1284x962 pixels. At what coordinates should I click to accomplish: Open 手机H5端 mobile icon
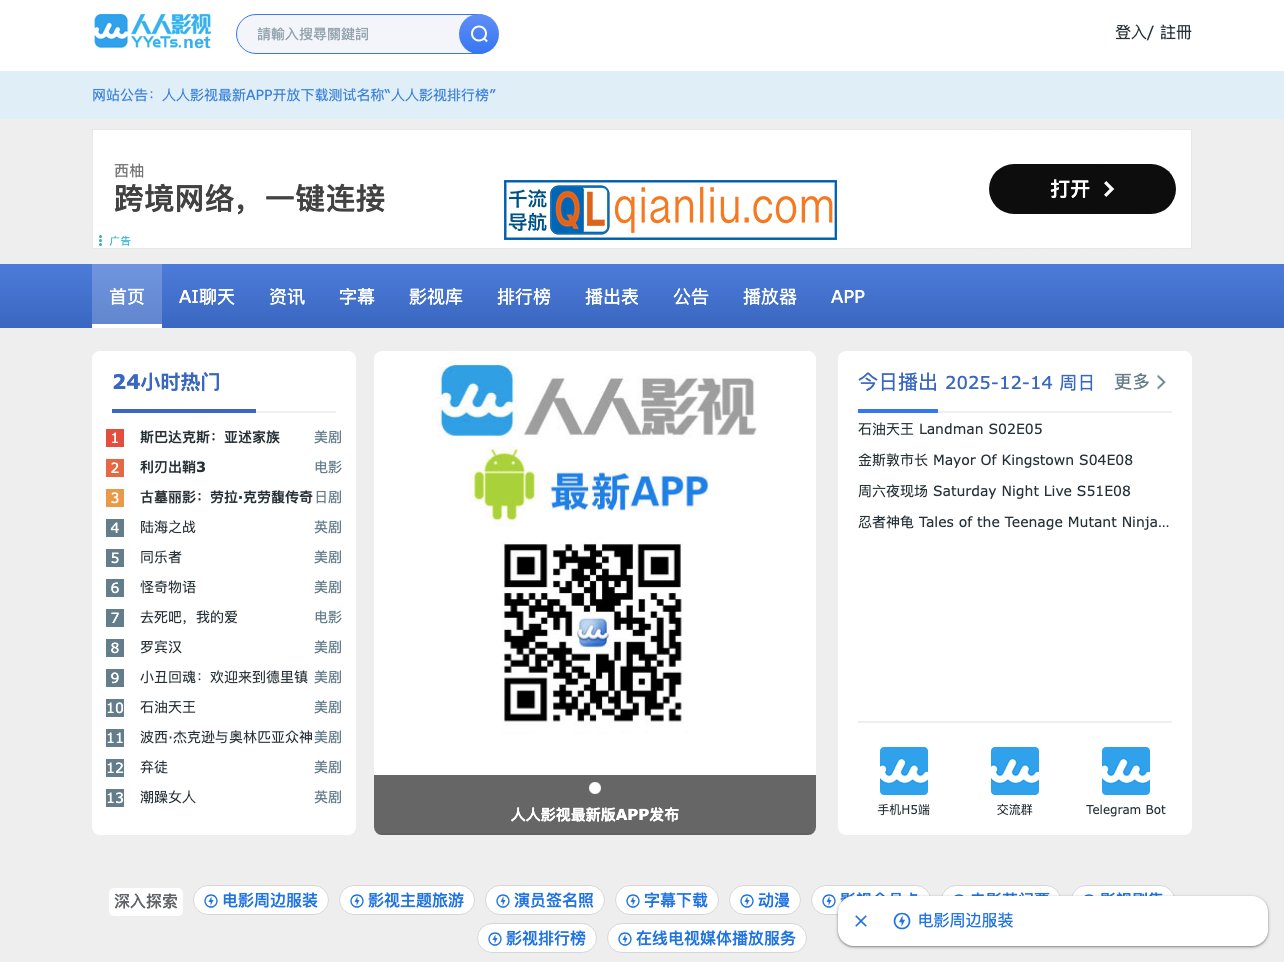903,770
